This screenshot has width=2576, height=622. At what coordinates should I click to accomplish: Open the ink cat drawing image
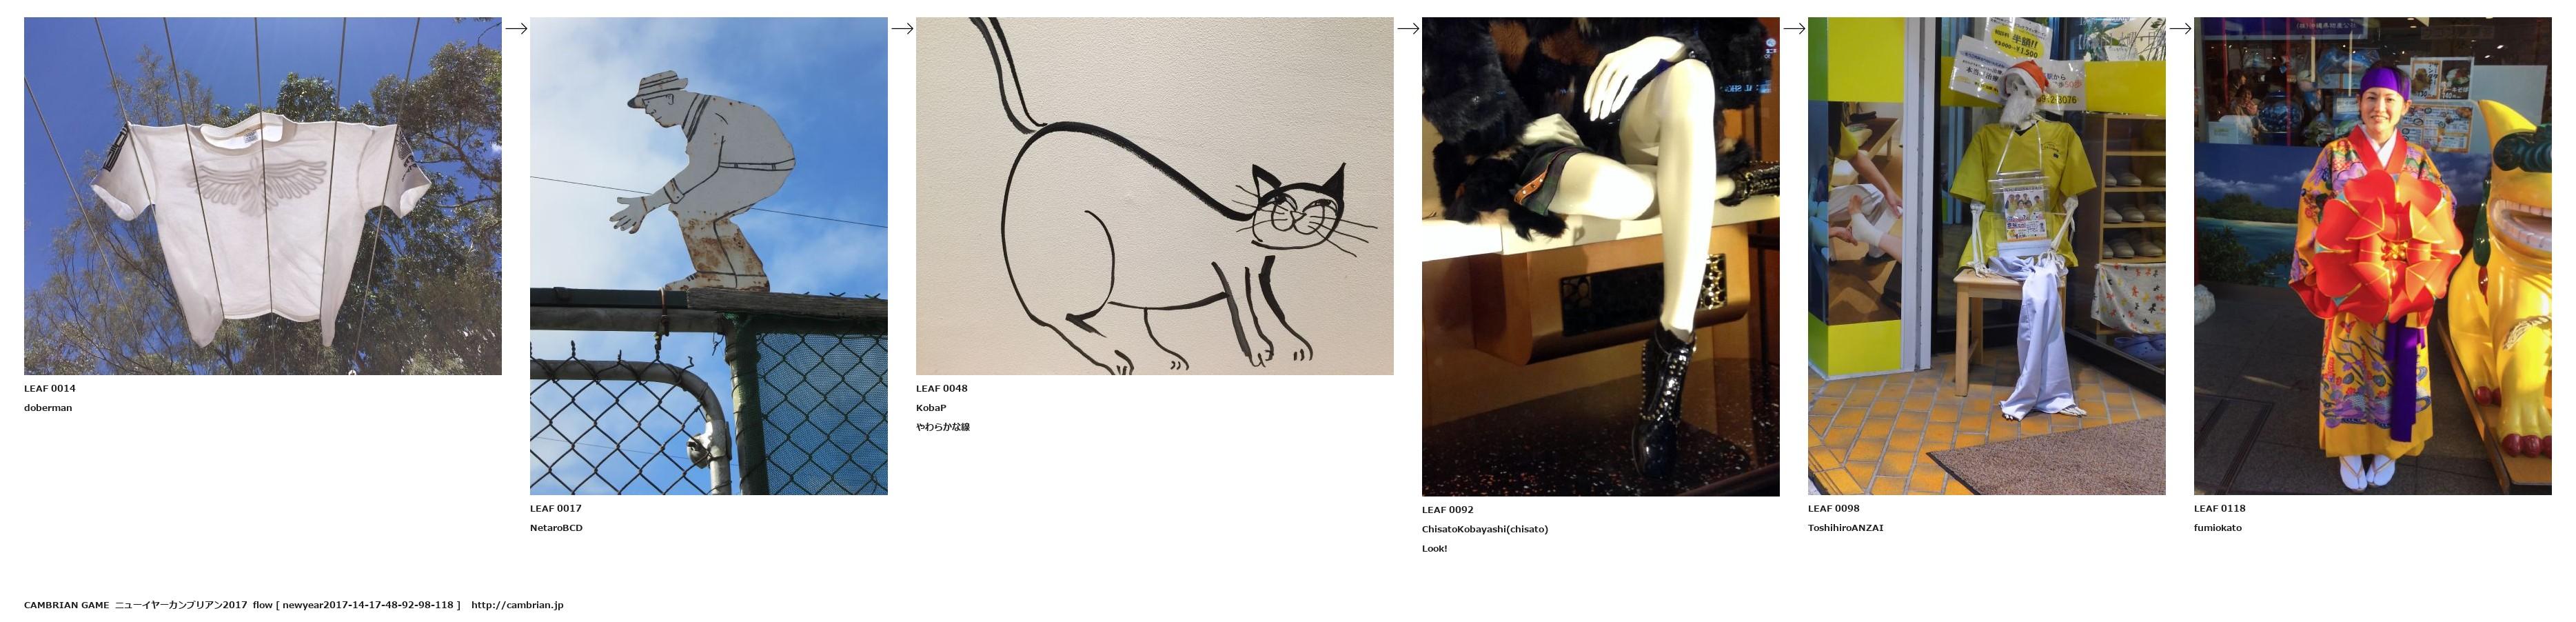[x=1155, y=196]
